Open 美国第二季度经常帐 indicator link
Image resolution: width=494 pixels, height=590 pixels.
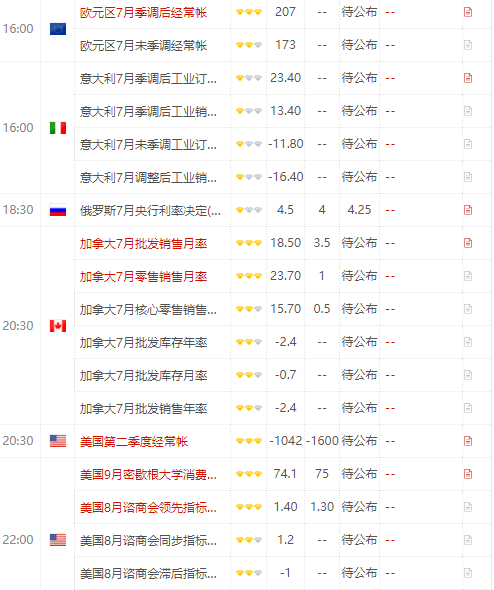134,442
